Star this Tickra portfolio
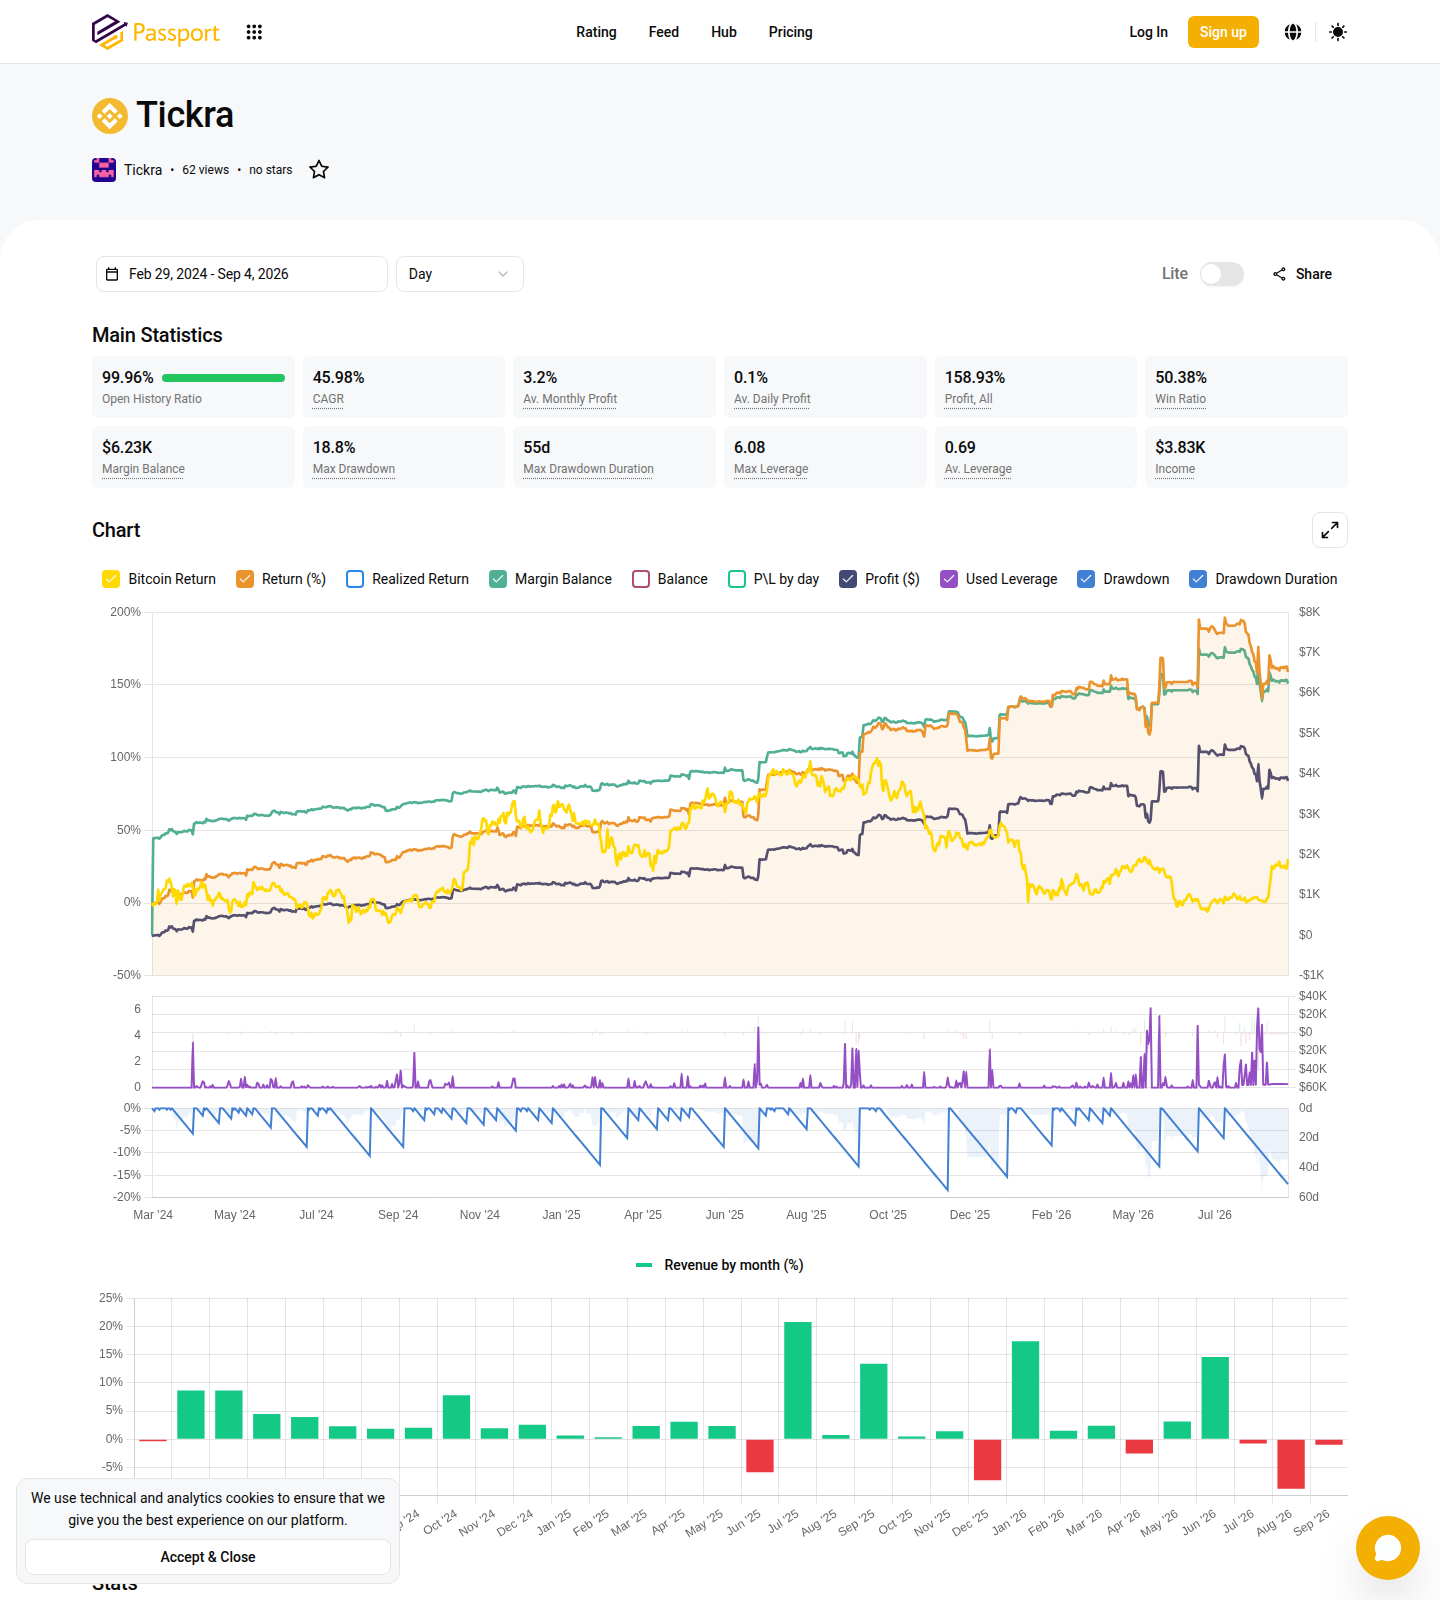Screen dimensions: 1440x1600 coord(319,170)
